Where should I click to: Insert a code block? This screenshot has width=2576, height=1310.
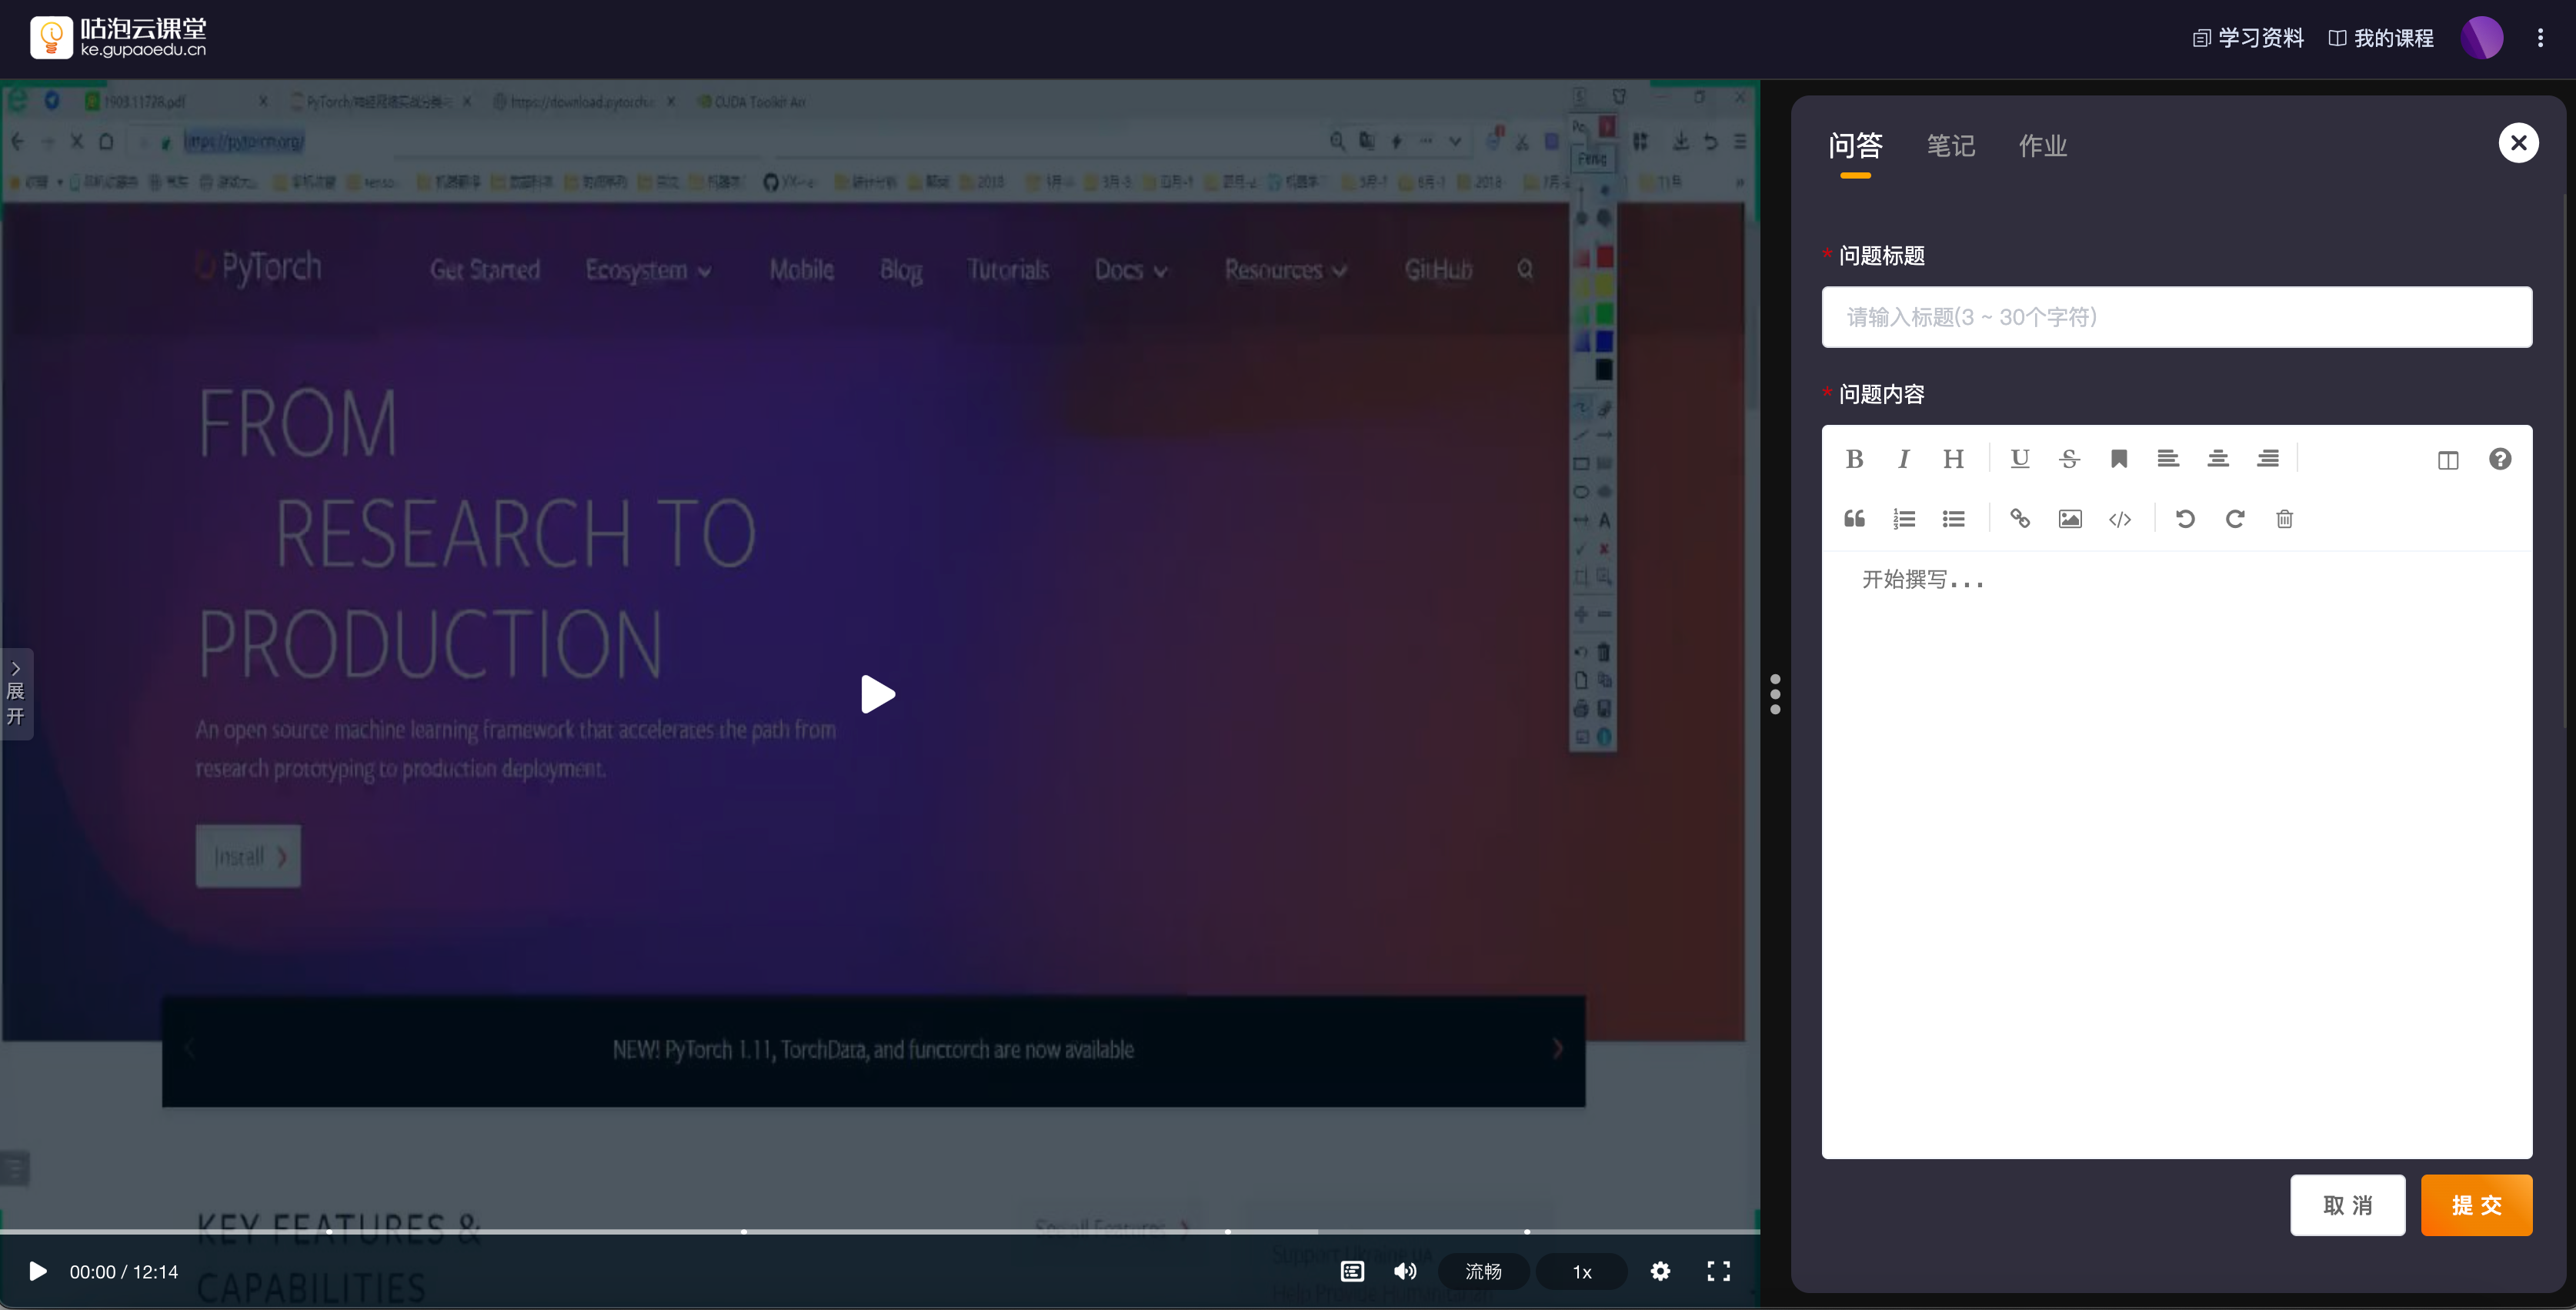pyautogui.click(x=2120, y=519)
